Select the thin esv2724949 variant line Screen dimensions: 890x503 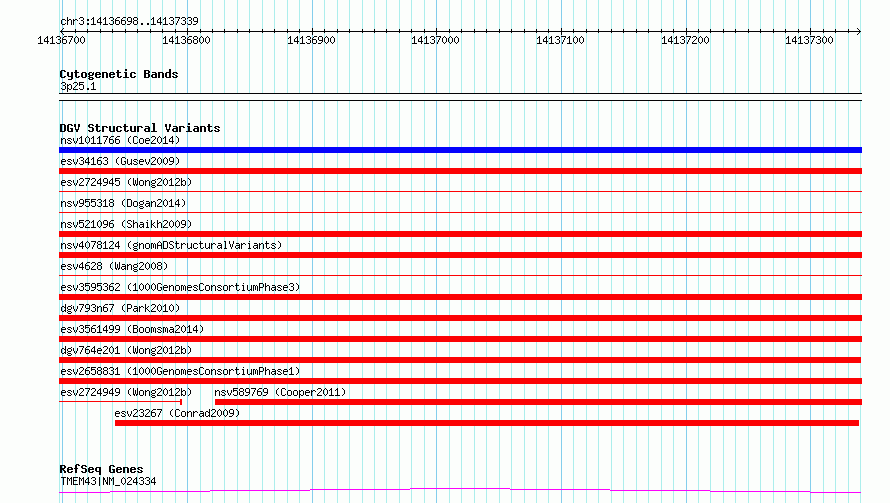[120, 402]
